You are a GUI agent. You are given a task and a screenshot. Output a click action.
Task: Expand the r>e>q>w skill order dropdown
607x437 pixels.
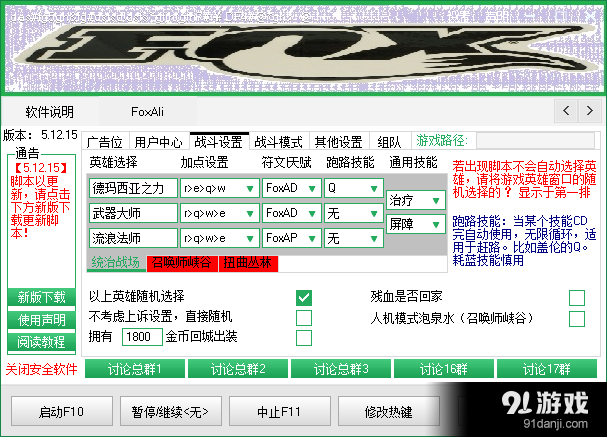[x=219, y=188]
